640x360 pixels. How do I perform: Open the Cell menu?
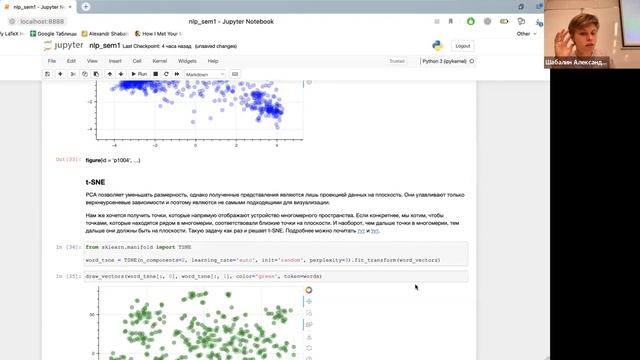(x=137, y=61)
